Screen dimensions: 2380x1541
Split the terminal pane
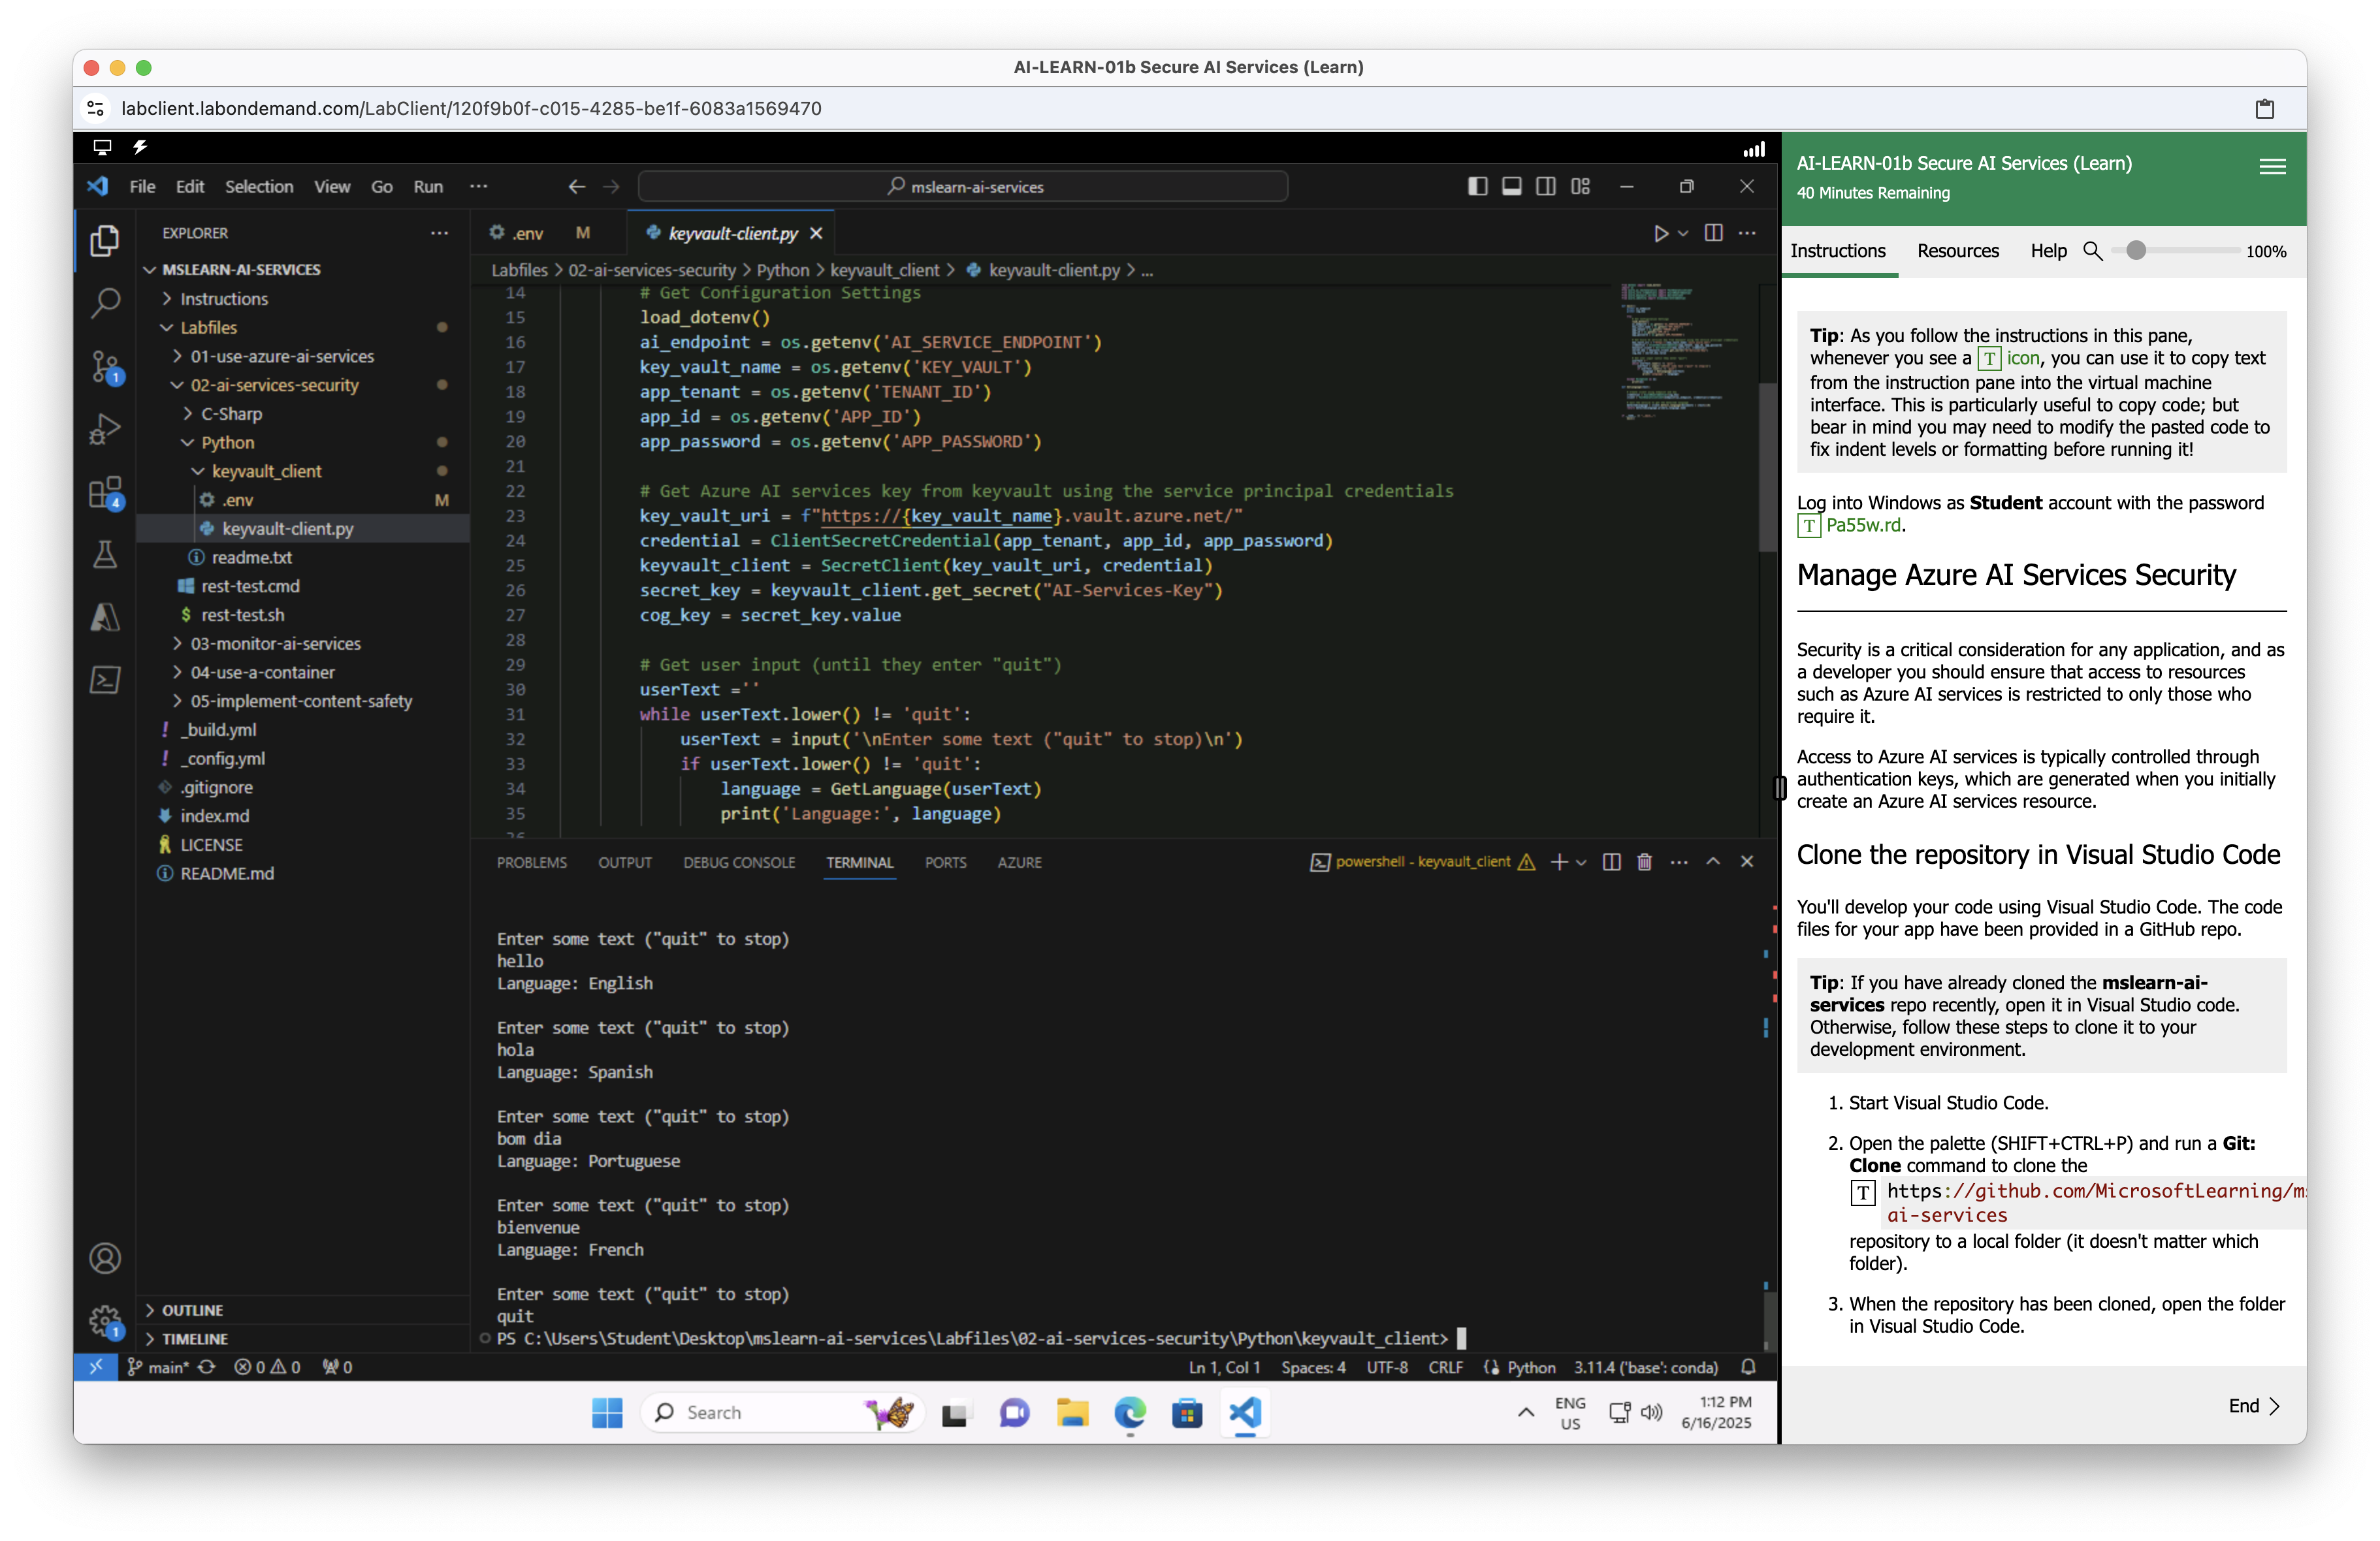pos(1611,862)
